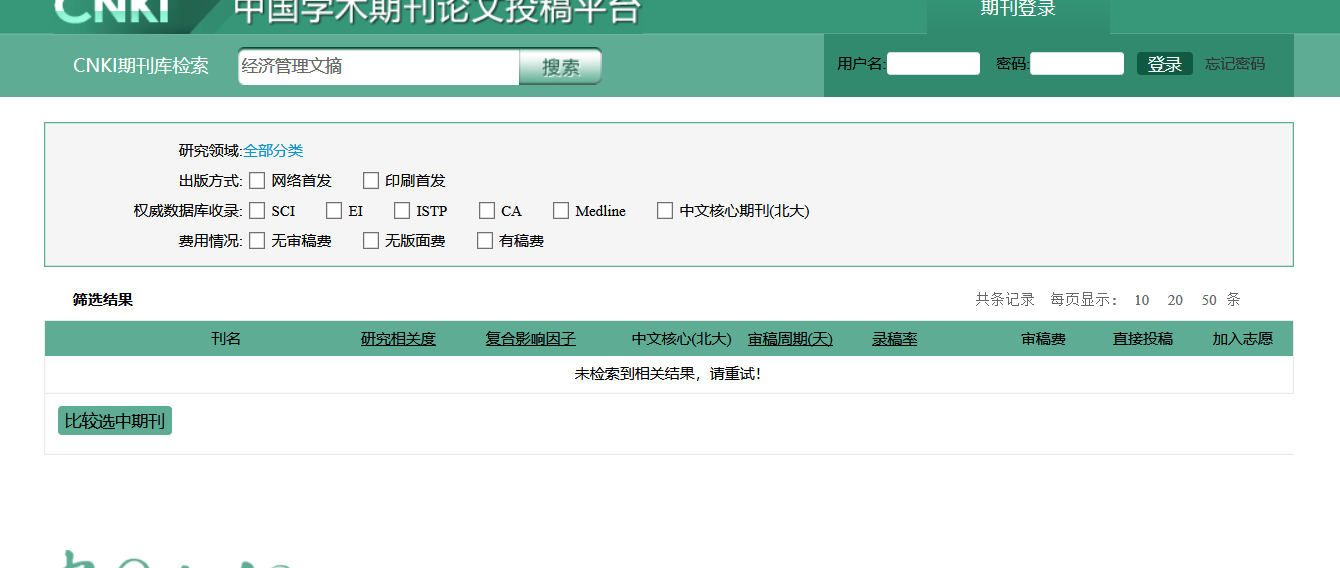Sort by 复合影响因子 column header

point(531,339)
